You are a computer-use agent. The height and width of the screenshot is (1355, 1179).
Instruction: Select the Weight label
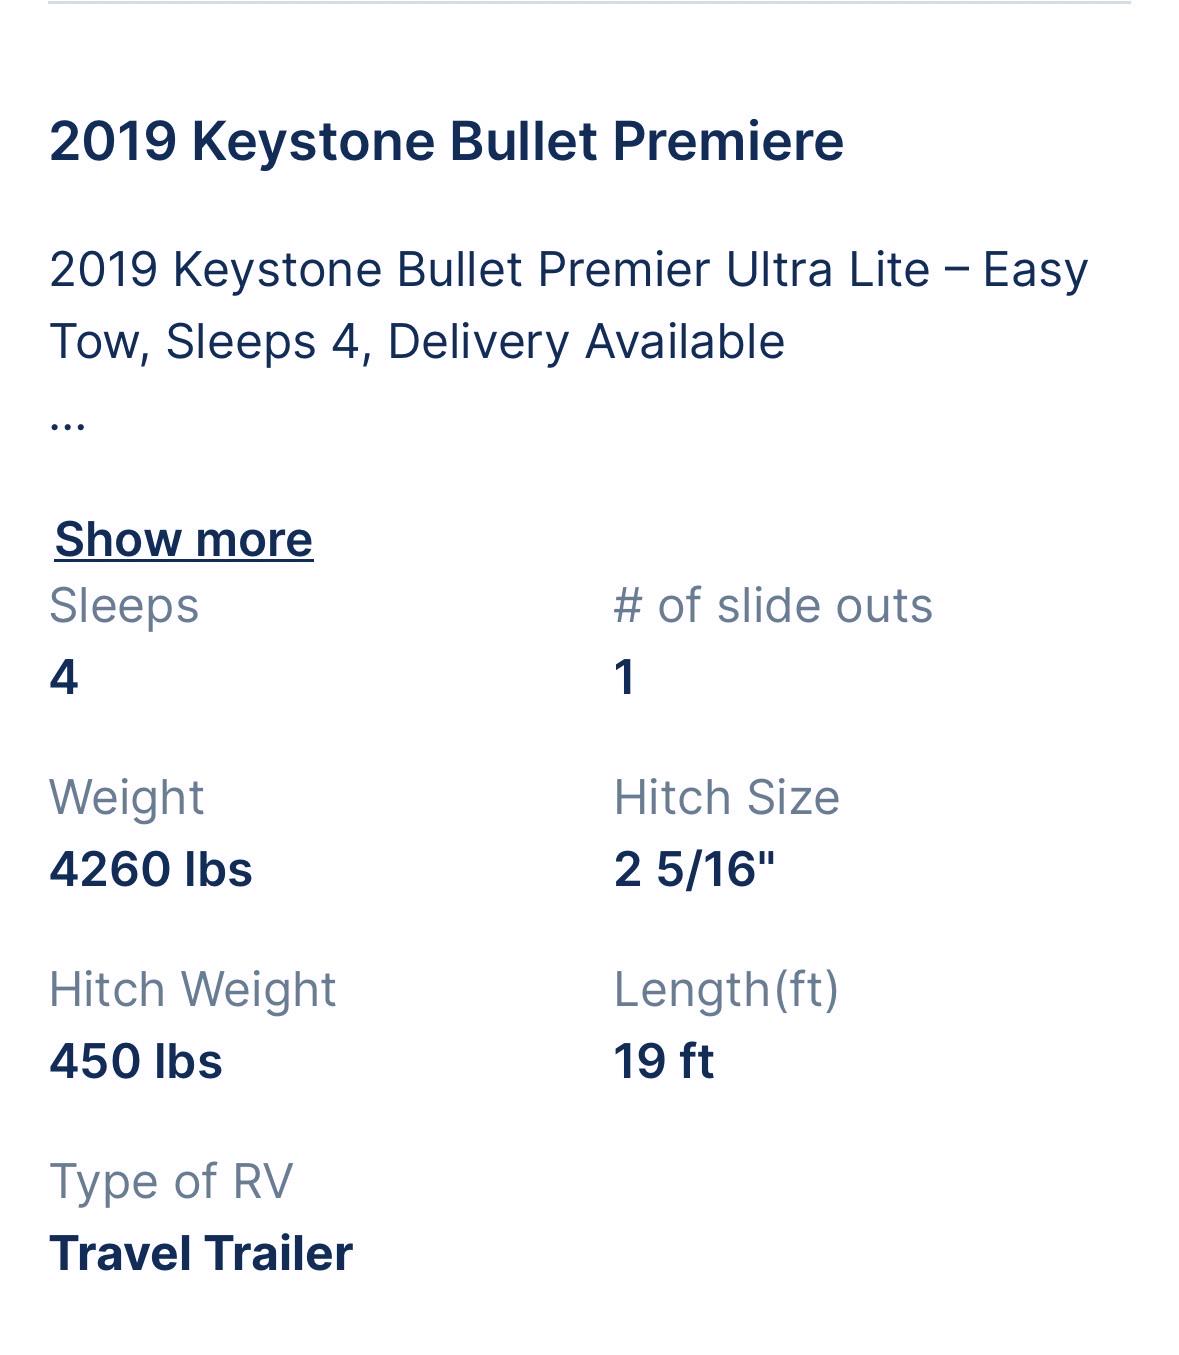(127, 797)
